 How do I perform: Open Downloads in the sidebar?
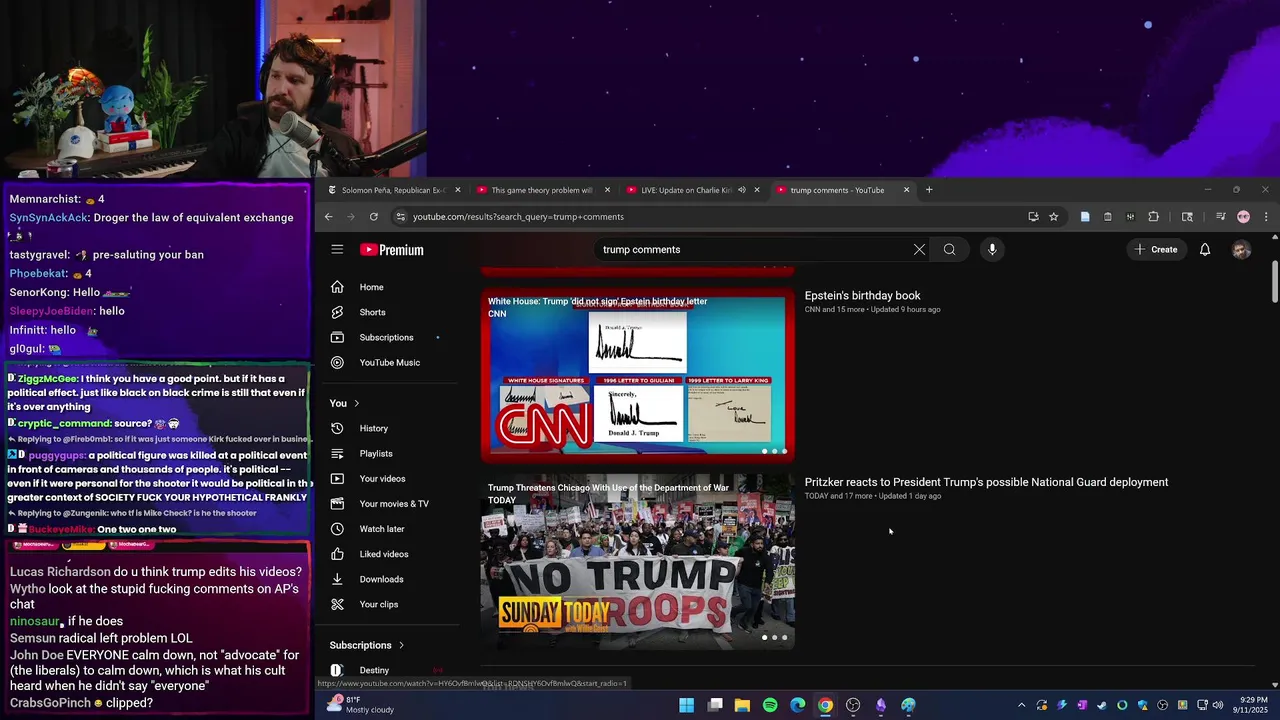[388, 579]
